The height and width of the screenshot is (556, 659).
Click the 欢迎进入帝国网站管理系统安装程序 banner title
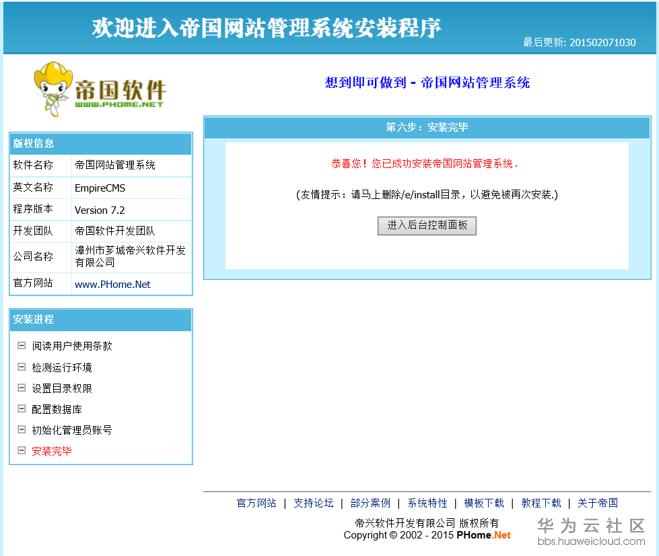[266, 28]
